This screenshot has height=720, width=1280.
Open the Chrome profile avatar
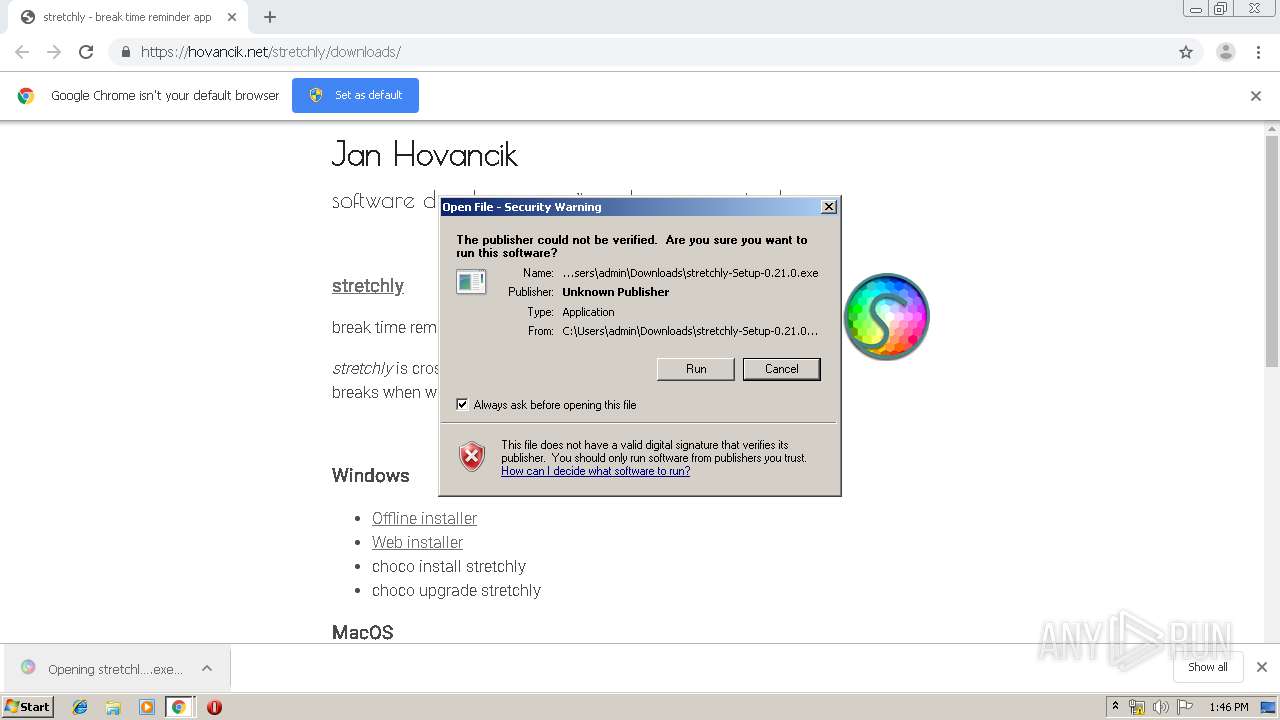[1226, 52]
